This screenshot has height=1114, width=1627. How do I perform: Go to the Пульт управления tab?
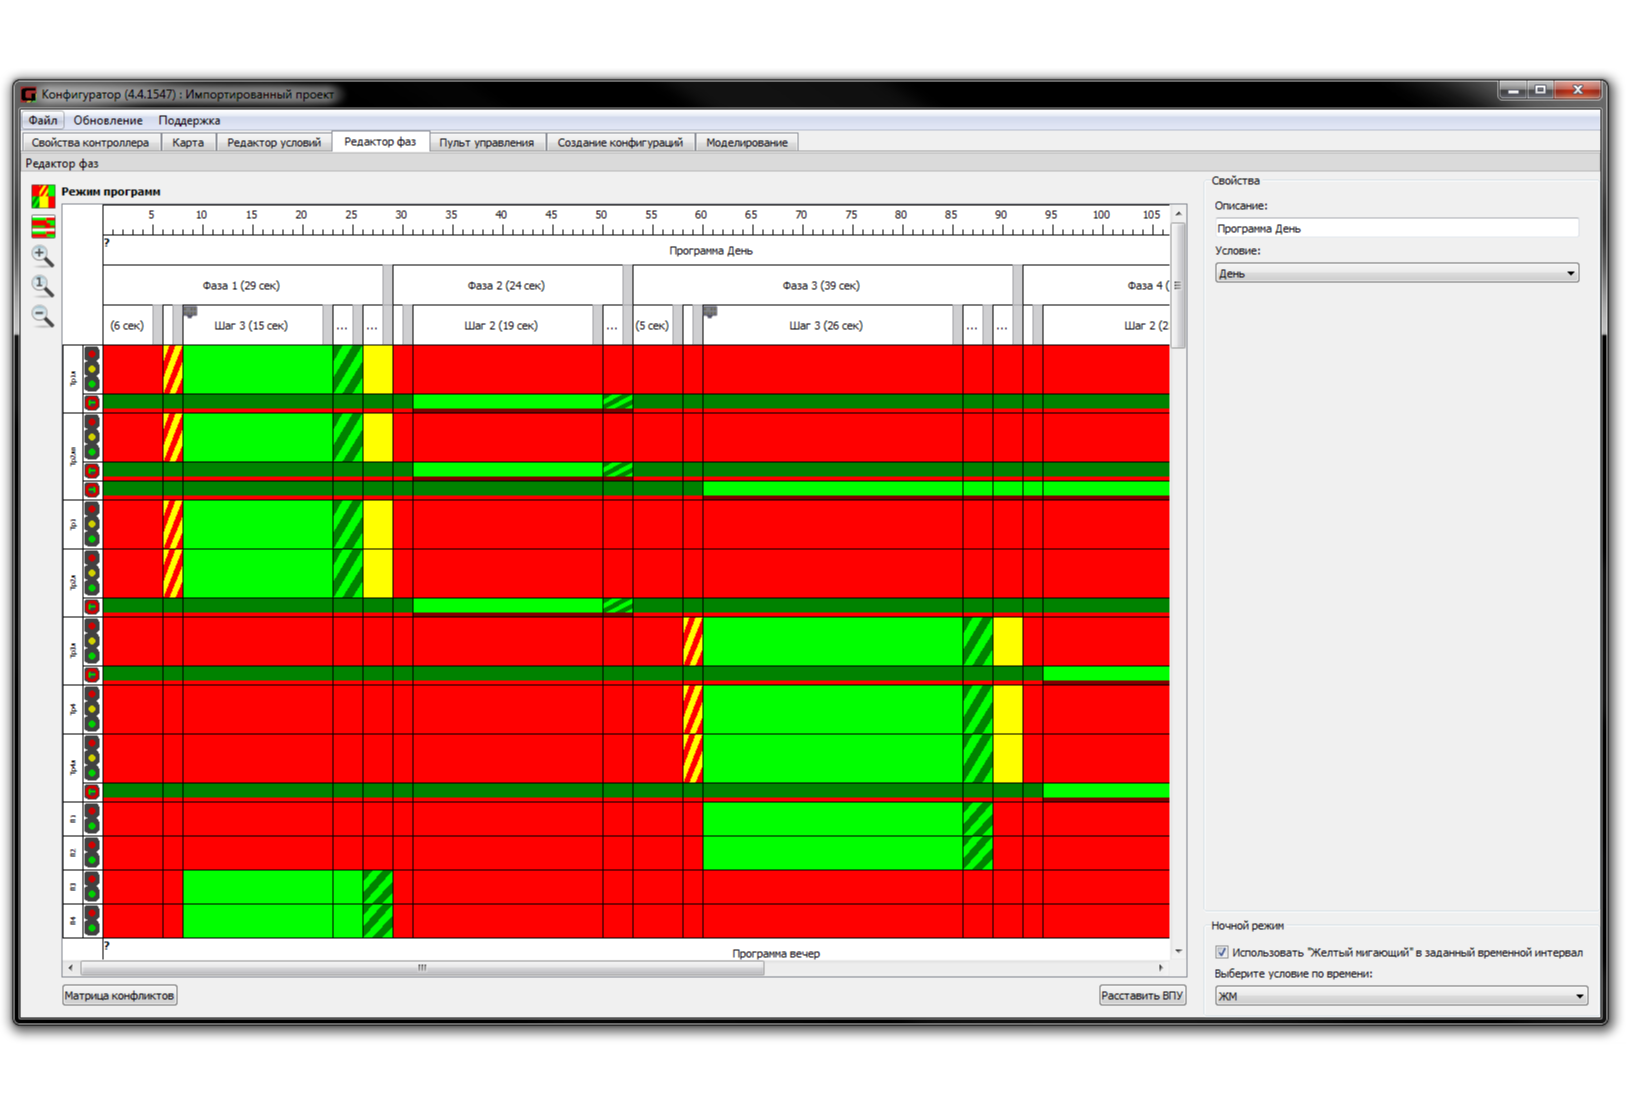(487, 142)
